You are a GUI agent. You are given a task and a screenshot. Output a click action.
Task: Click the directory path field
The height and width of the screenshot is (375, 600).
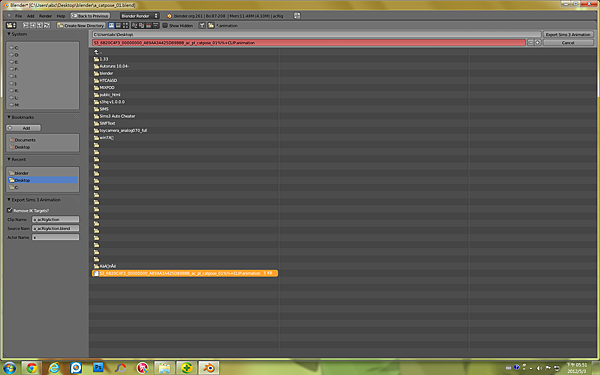tap(316, 34)
